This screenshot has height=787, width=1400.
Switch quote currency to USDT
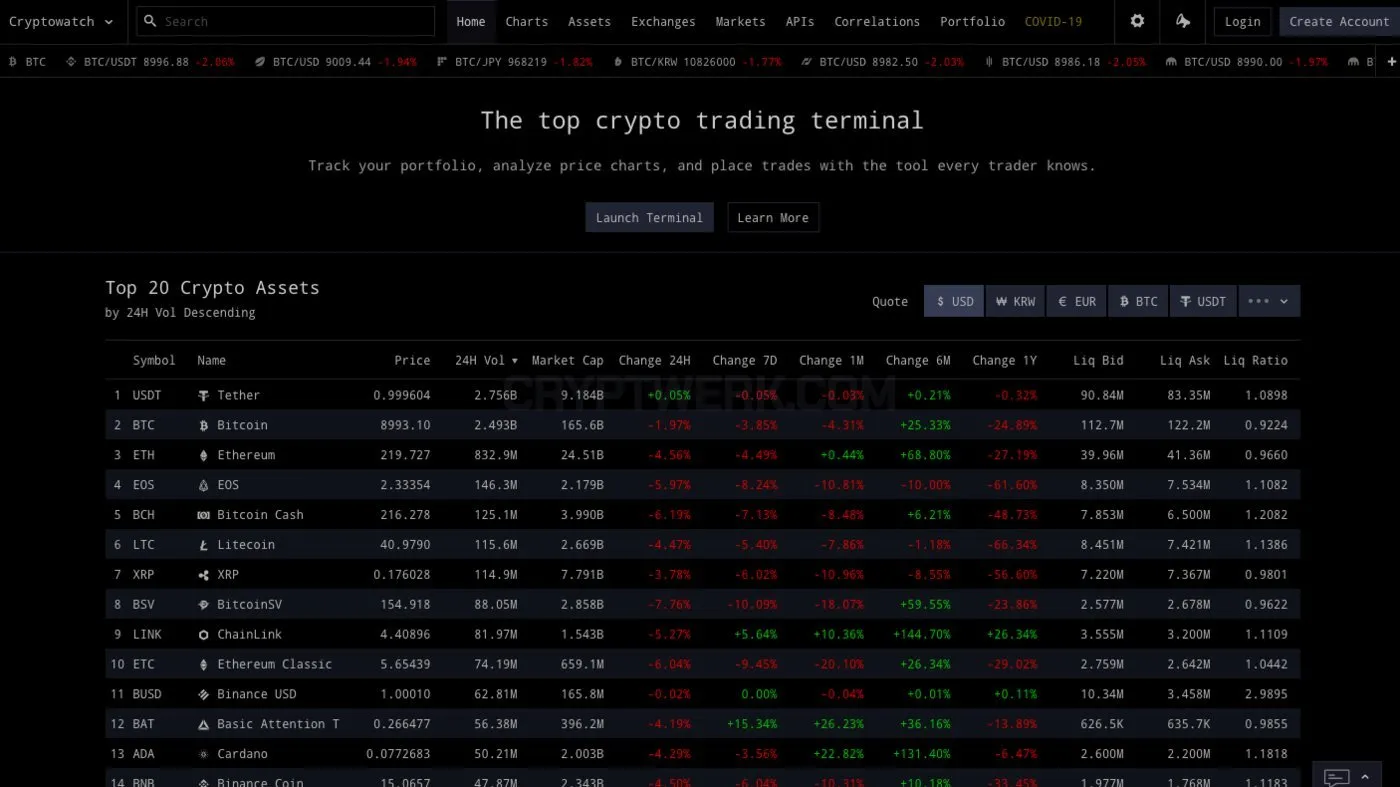(x=1203, y=301)
